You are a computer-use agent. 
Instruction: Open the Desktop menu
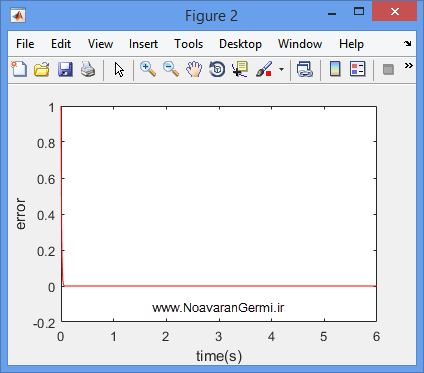click(240, 44)
